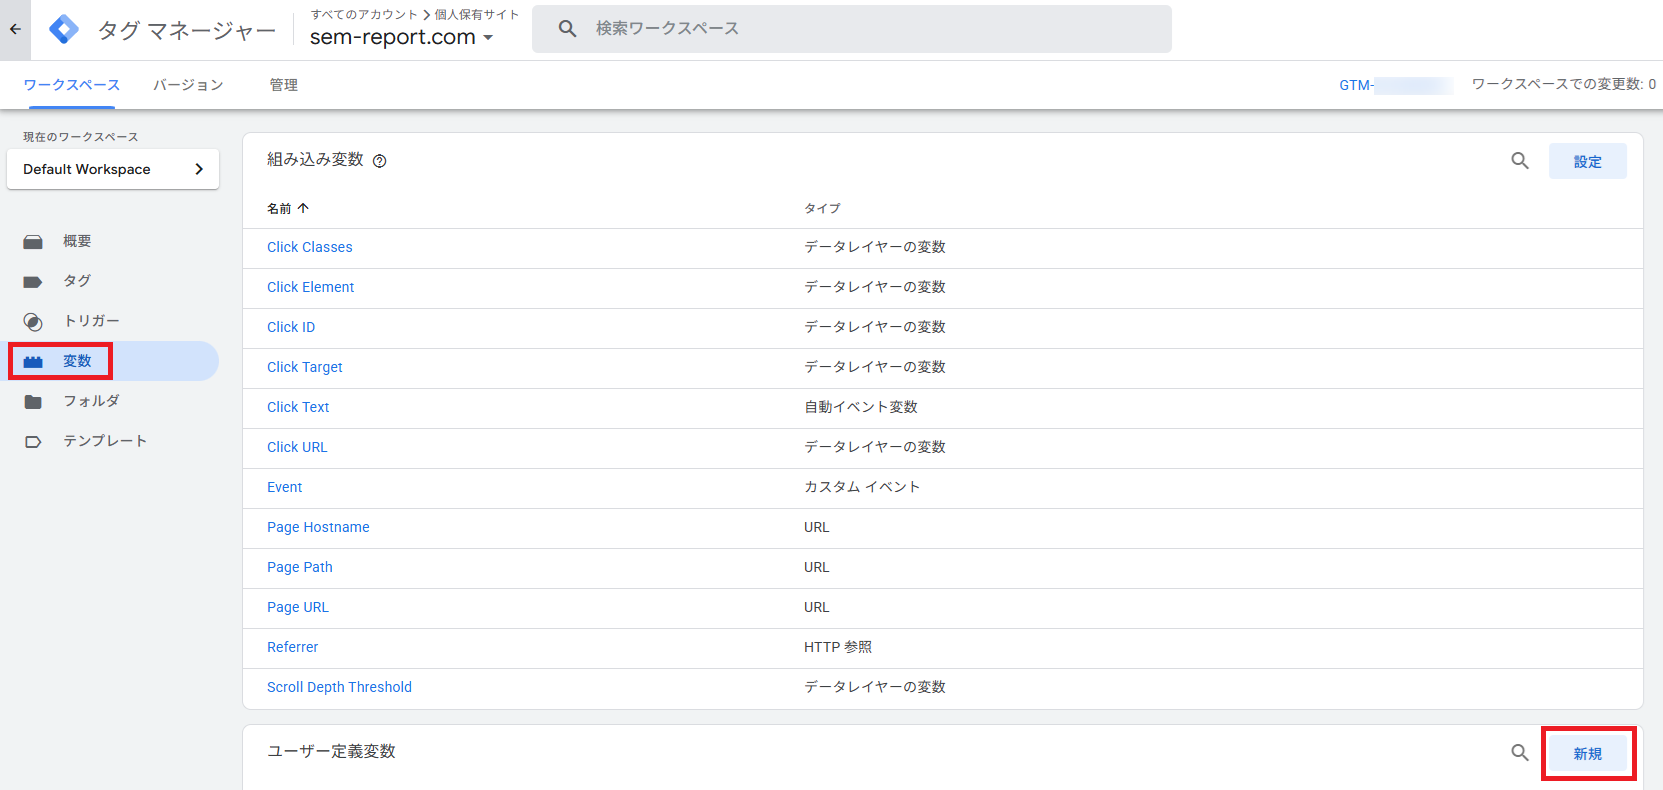Click the back arrow icon
1663x790 pixels.
(x=15, y=29)
